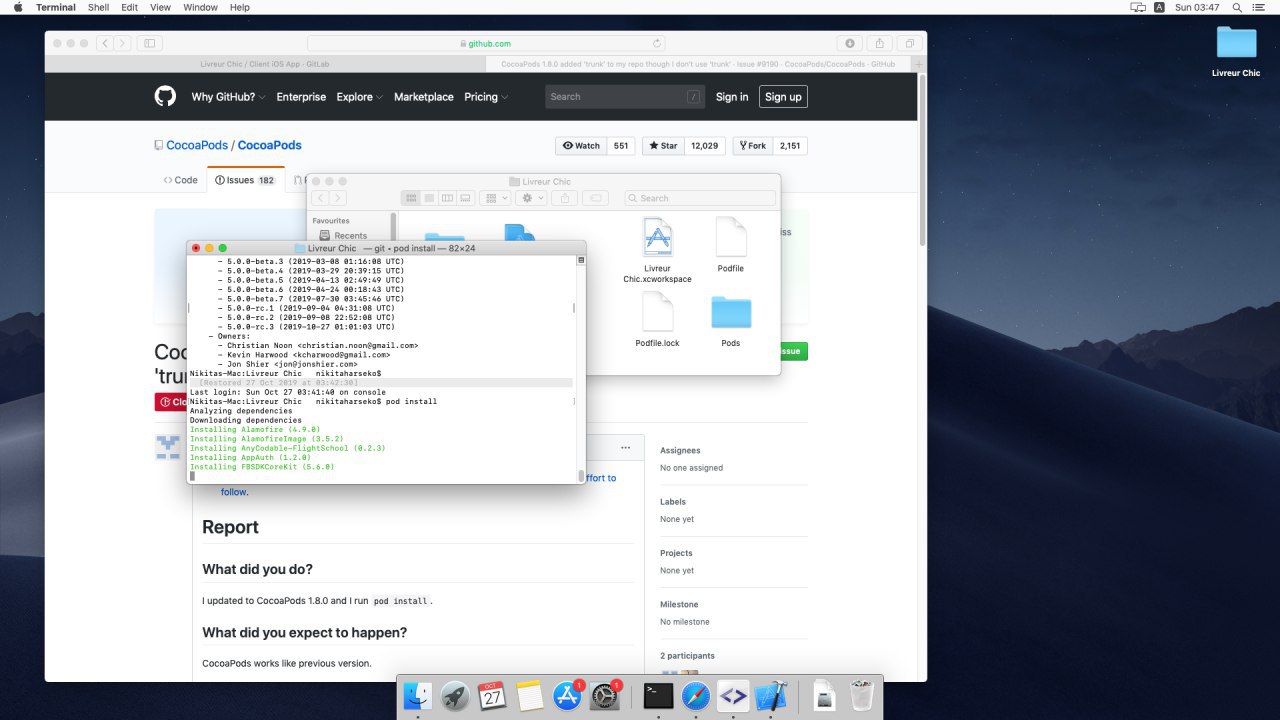Open a new Safari tab
The width and height of the screenshot is (1280, 720).
coord(919,63)
